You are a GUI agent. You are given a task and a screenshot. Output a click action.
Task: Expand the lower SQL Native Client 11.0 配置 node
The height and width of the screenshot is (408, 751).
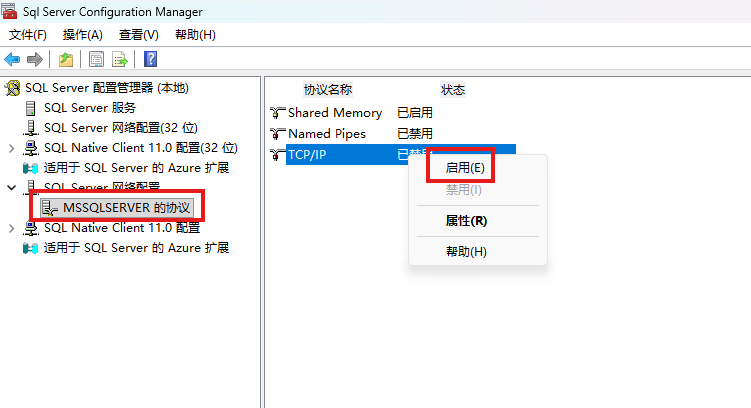tap(11, 228)
